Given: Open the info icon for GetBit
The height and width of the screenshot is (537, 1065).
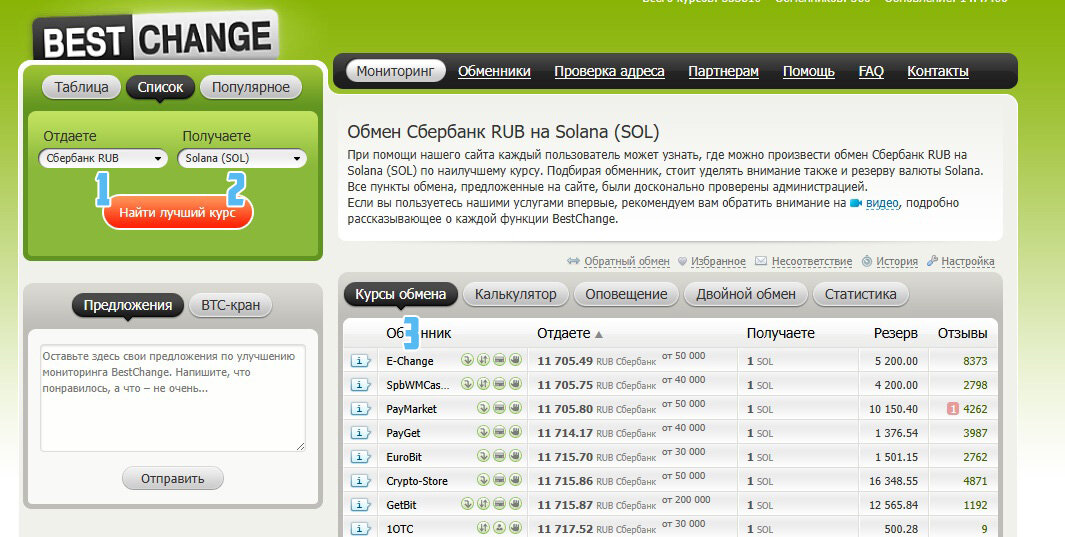Looking at the screenshot, I should coord(360,504).
